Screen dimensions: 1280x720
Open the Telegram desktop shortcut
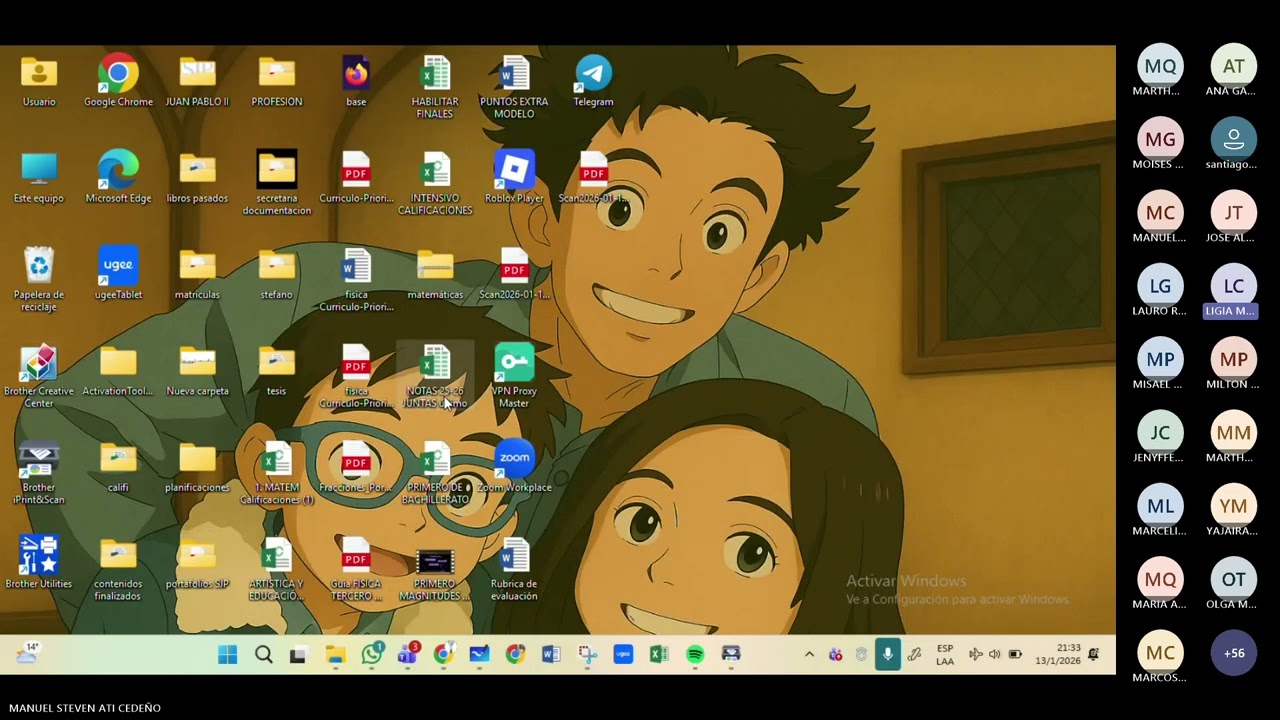click(593, 81)
